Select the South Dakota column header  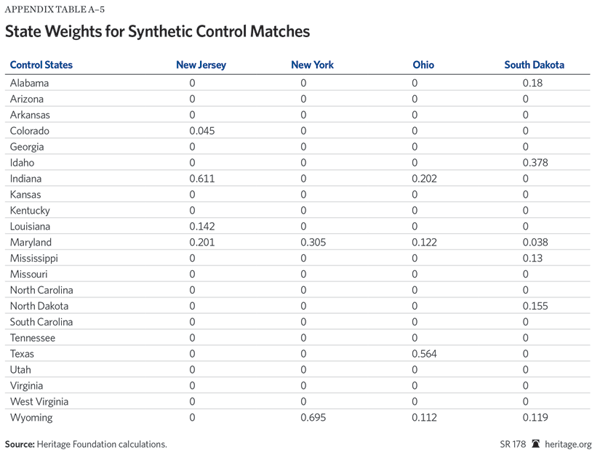pyautogui.click(x=534, y=65)
